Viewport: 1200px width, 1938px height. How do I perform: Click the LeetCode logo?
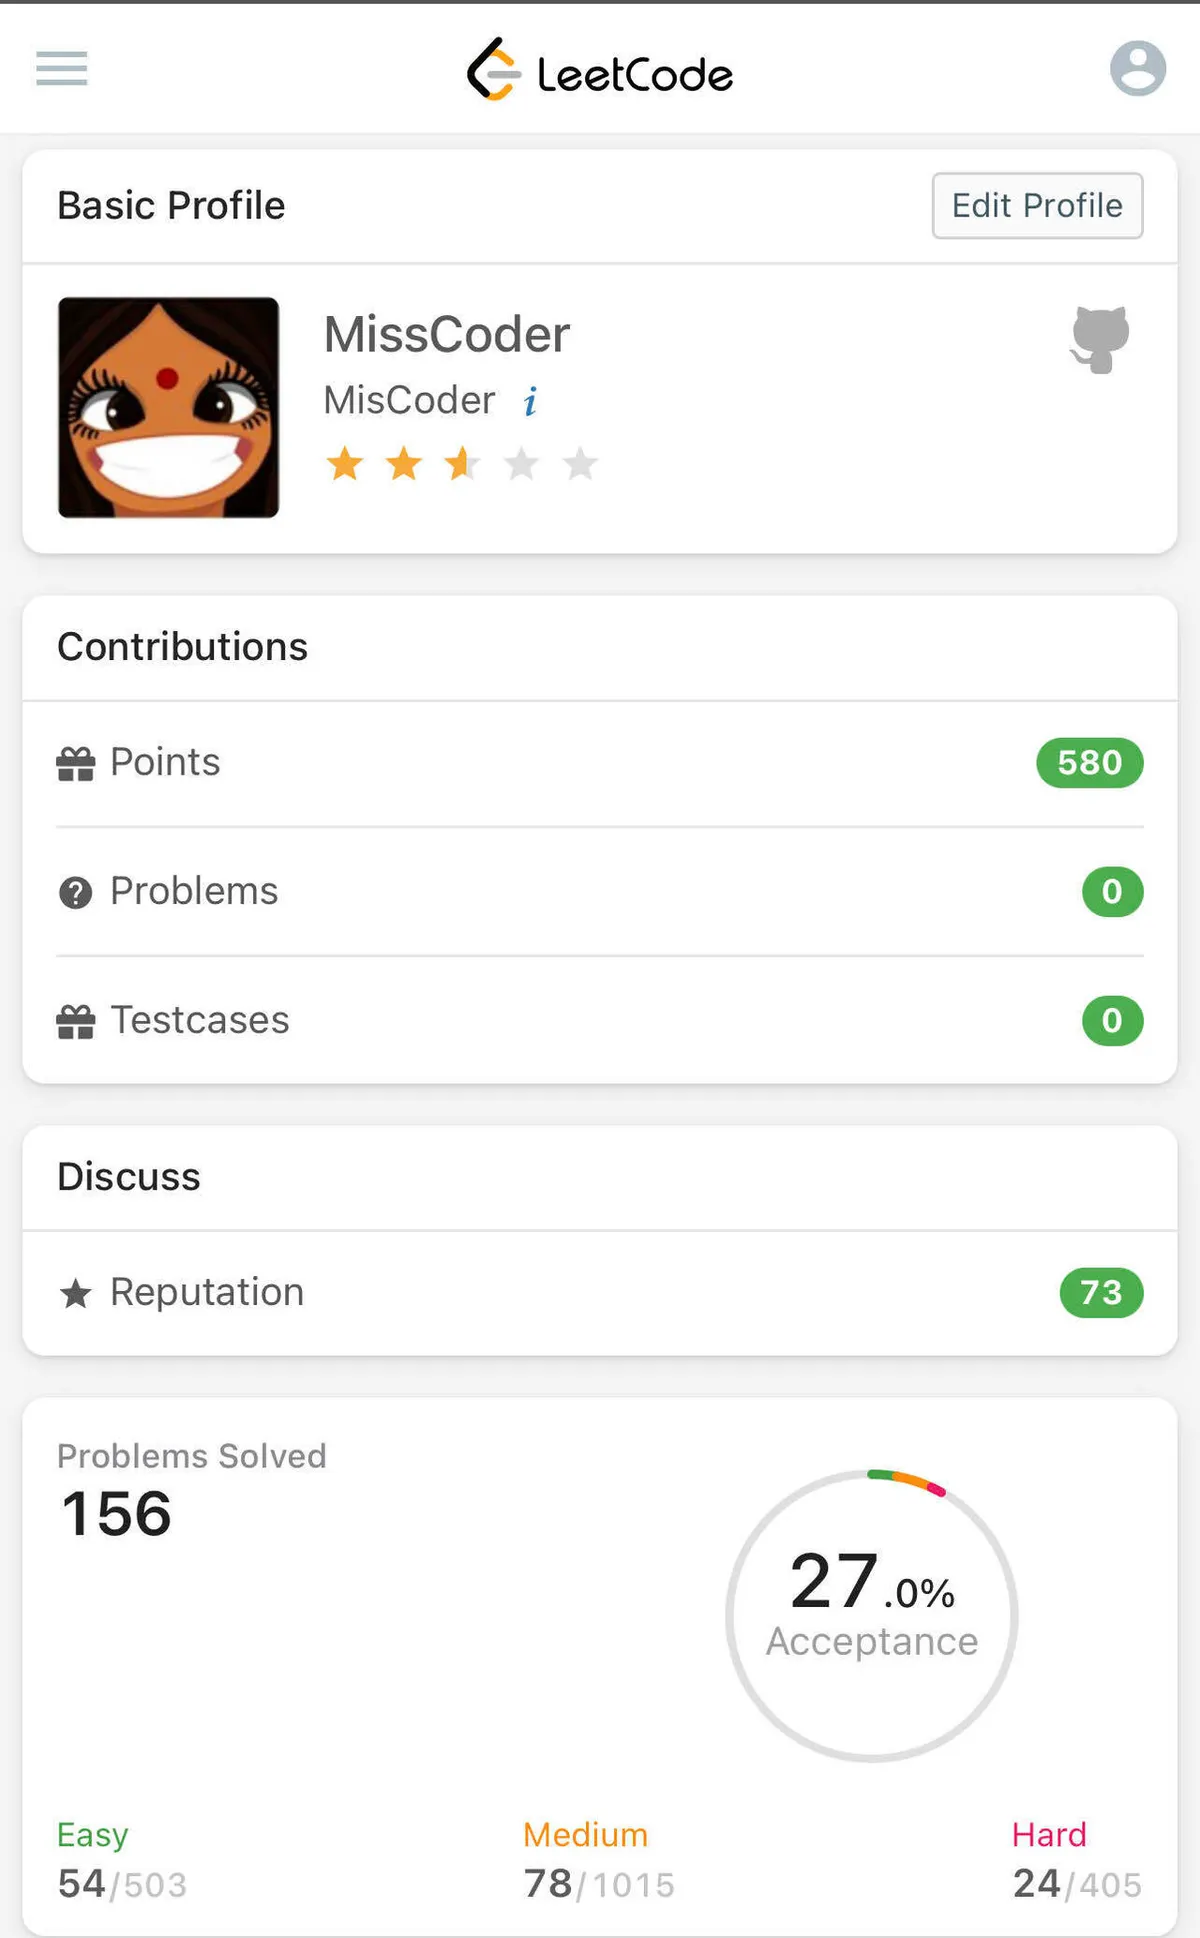(x=600, y=71)
